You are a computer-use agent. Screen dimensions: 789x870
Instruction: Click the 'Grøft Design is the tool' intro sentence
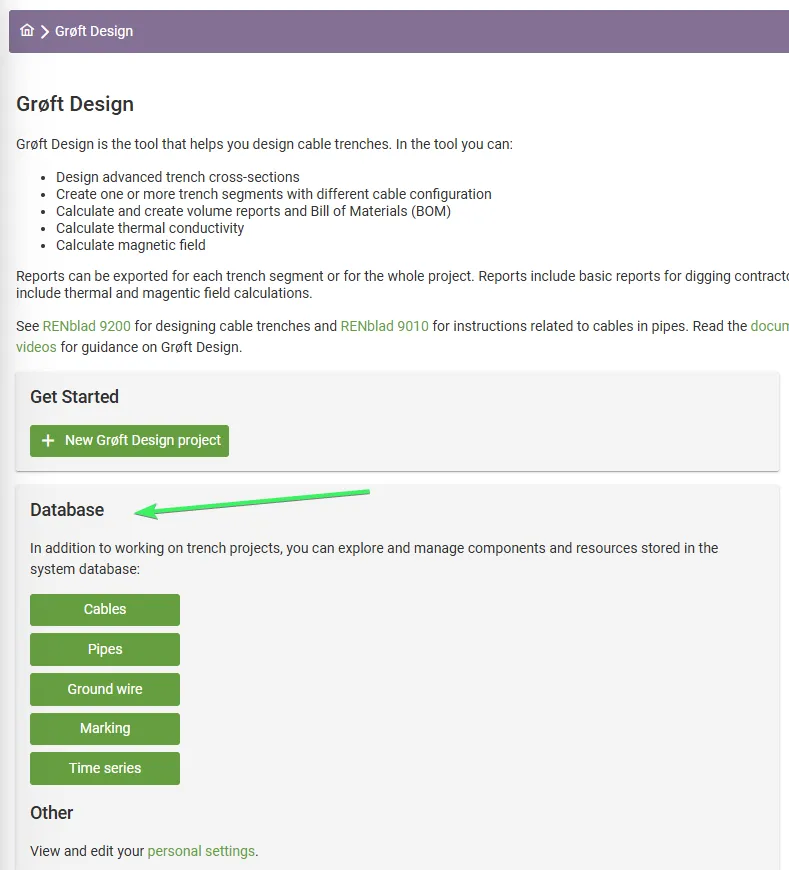pyautogui.click(x=264, y=144)
